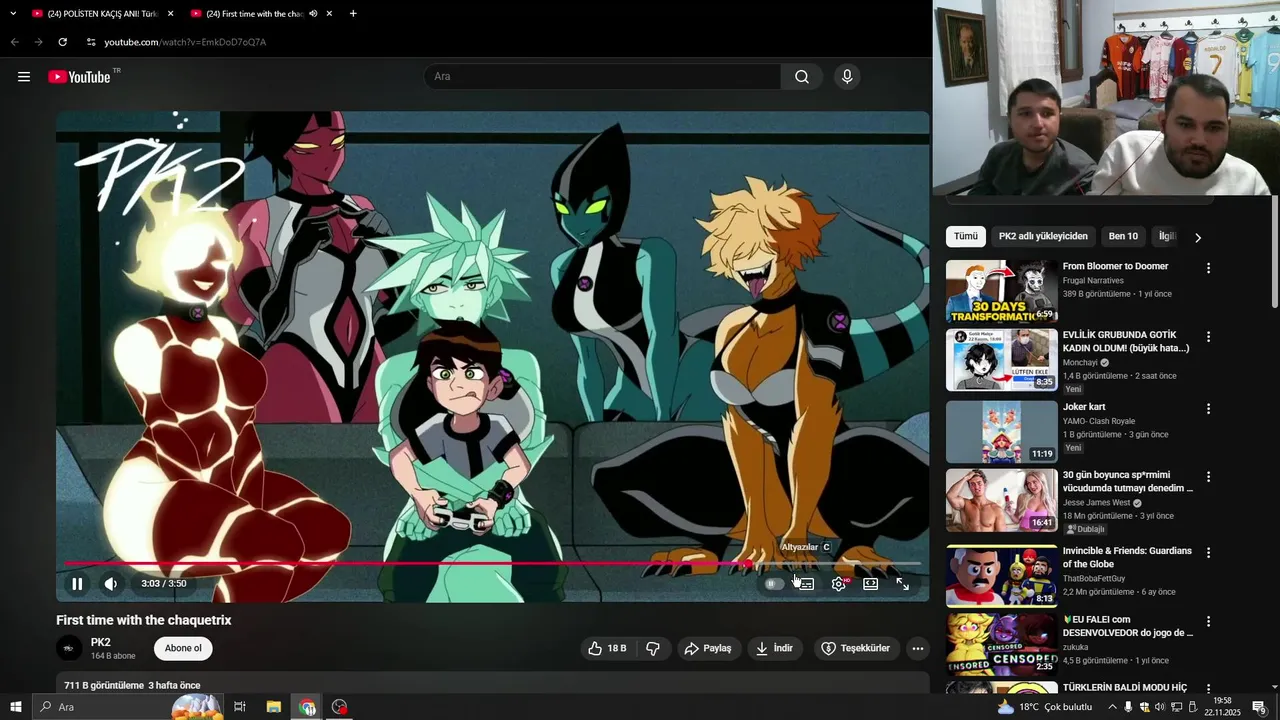Dislike the video with thumbs-down

click(x=653, y=648)
